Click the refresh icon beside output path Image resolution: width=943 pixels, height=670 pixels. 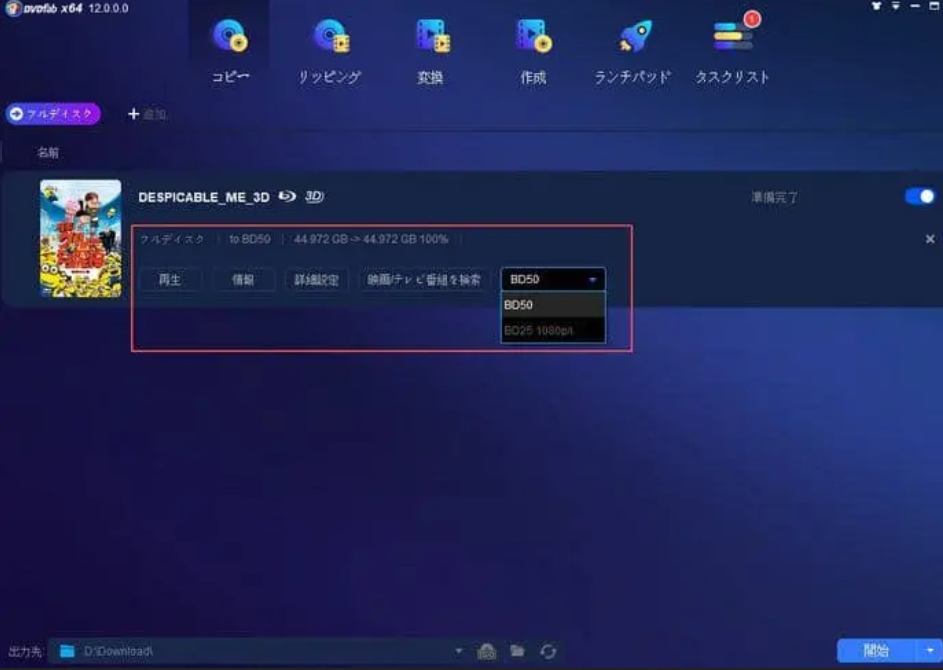click(x=548, y=651)
